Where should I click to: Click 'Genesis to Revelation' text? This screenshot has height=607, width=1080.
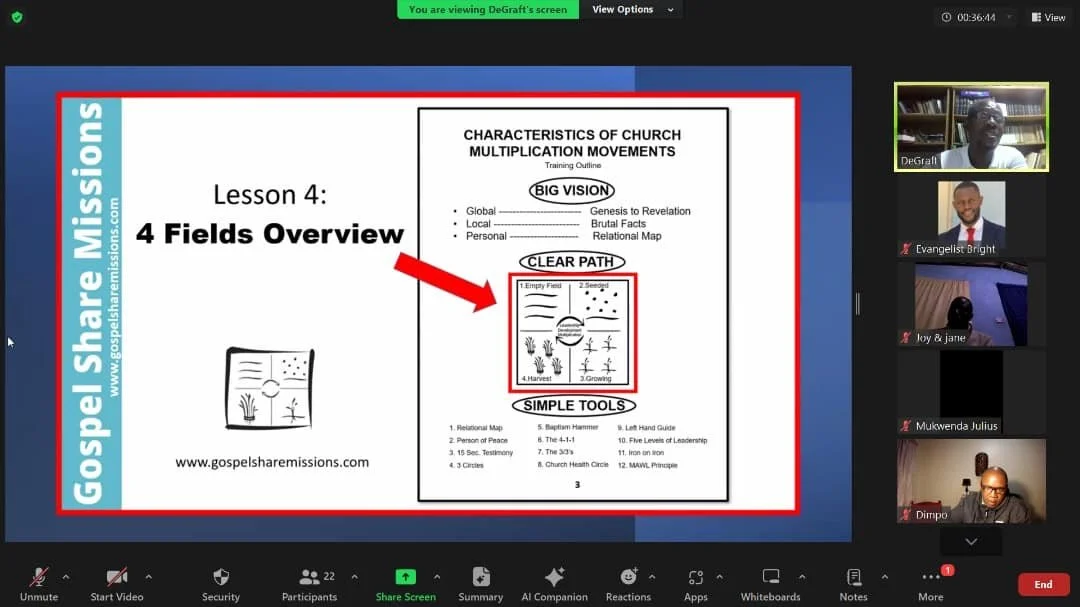[x=640, y=212]
